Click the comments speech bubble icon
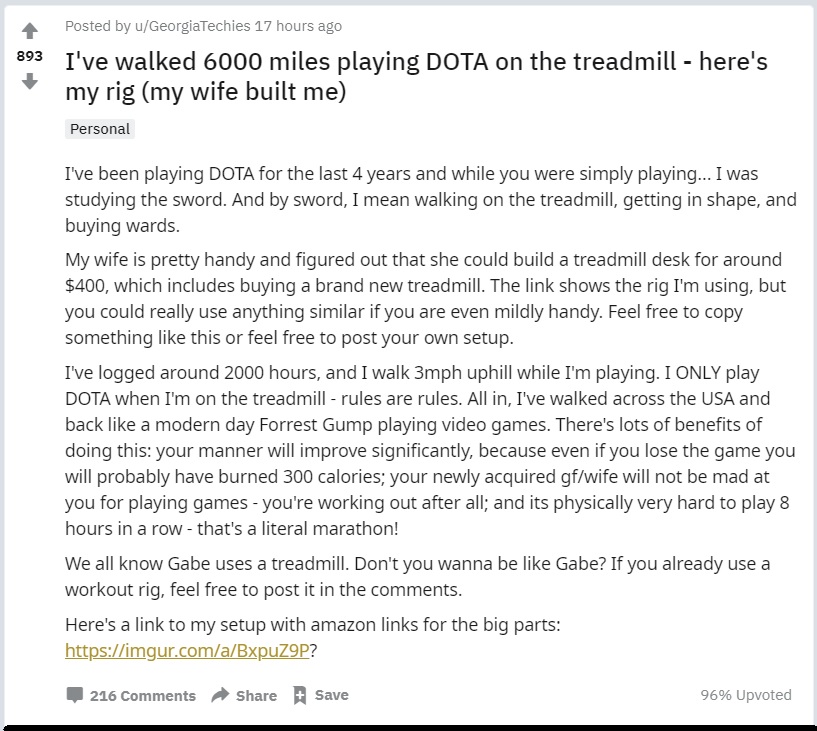Image resolution: width=817 pixels, height=731 pixels. pos(74,695)
